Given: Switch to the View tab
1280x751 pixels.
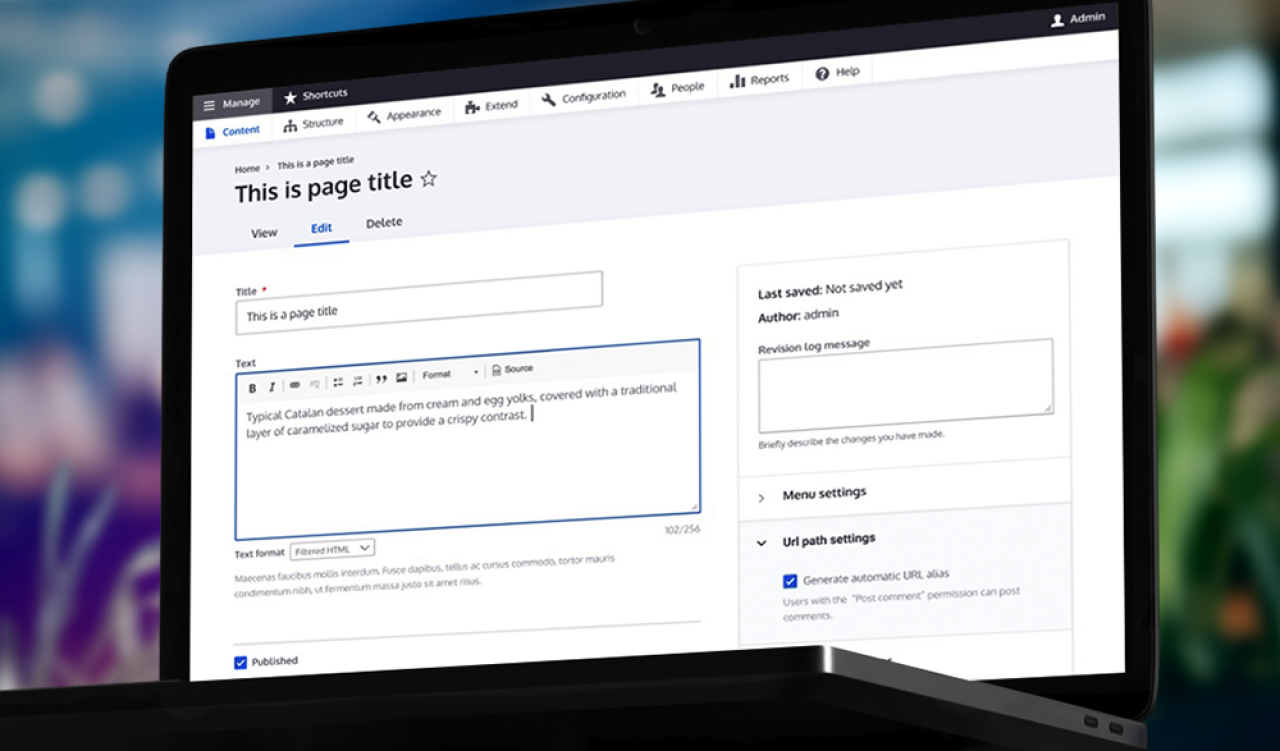Looking at the screenshot, I should click(264, 233).
